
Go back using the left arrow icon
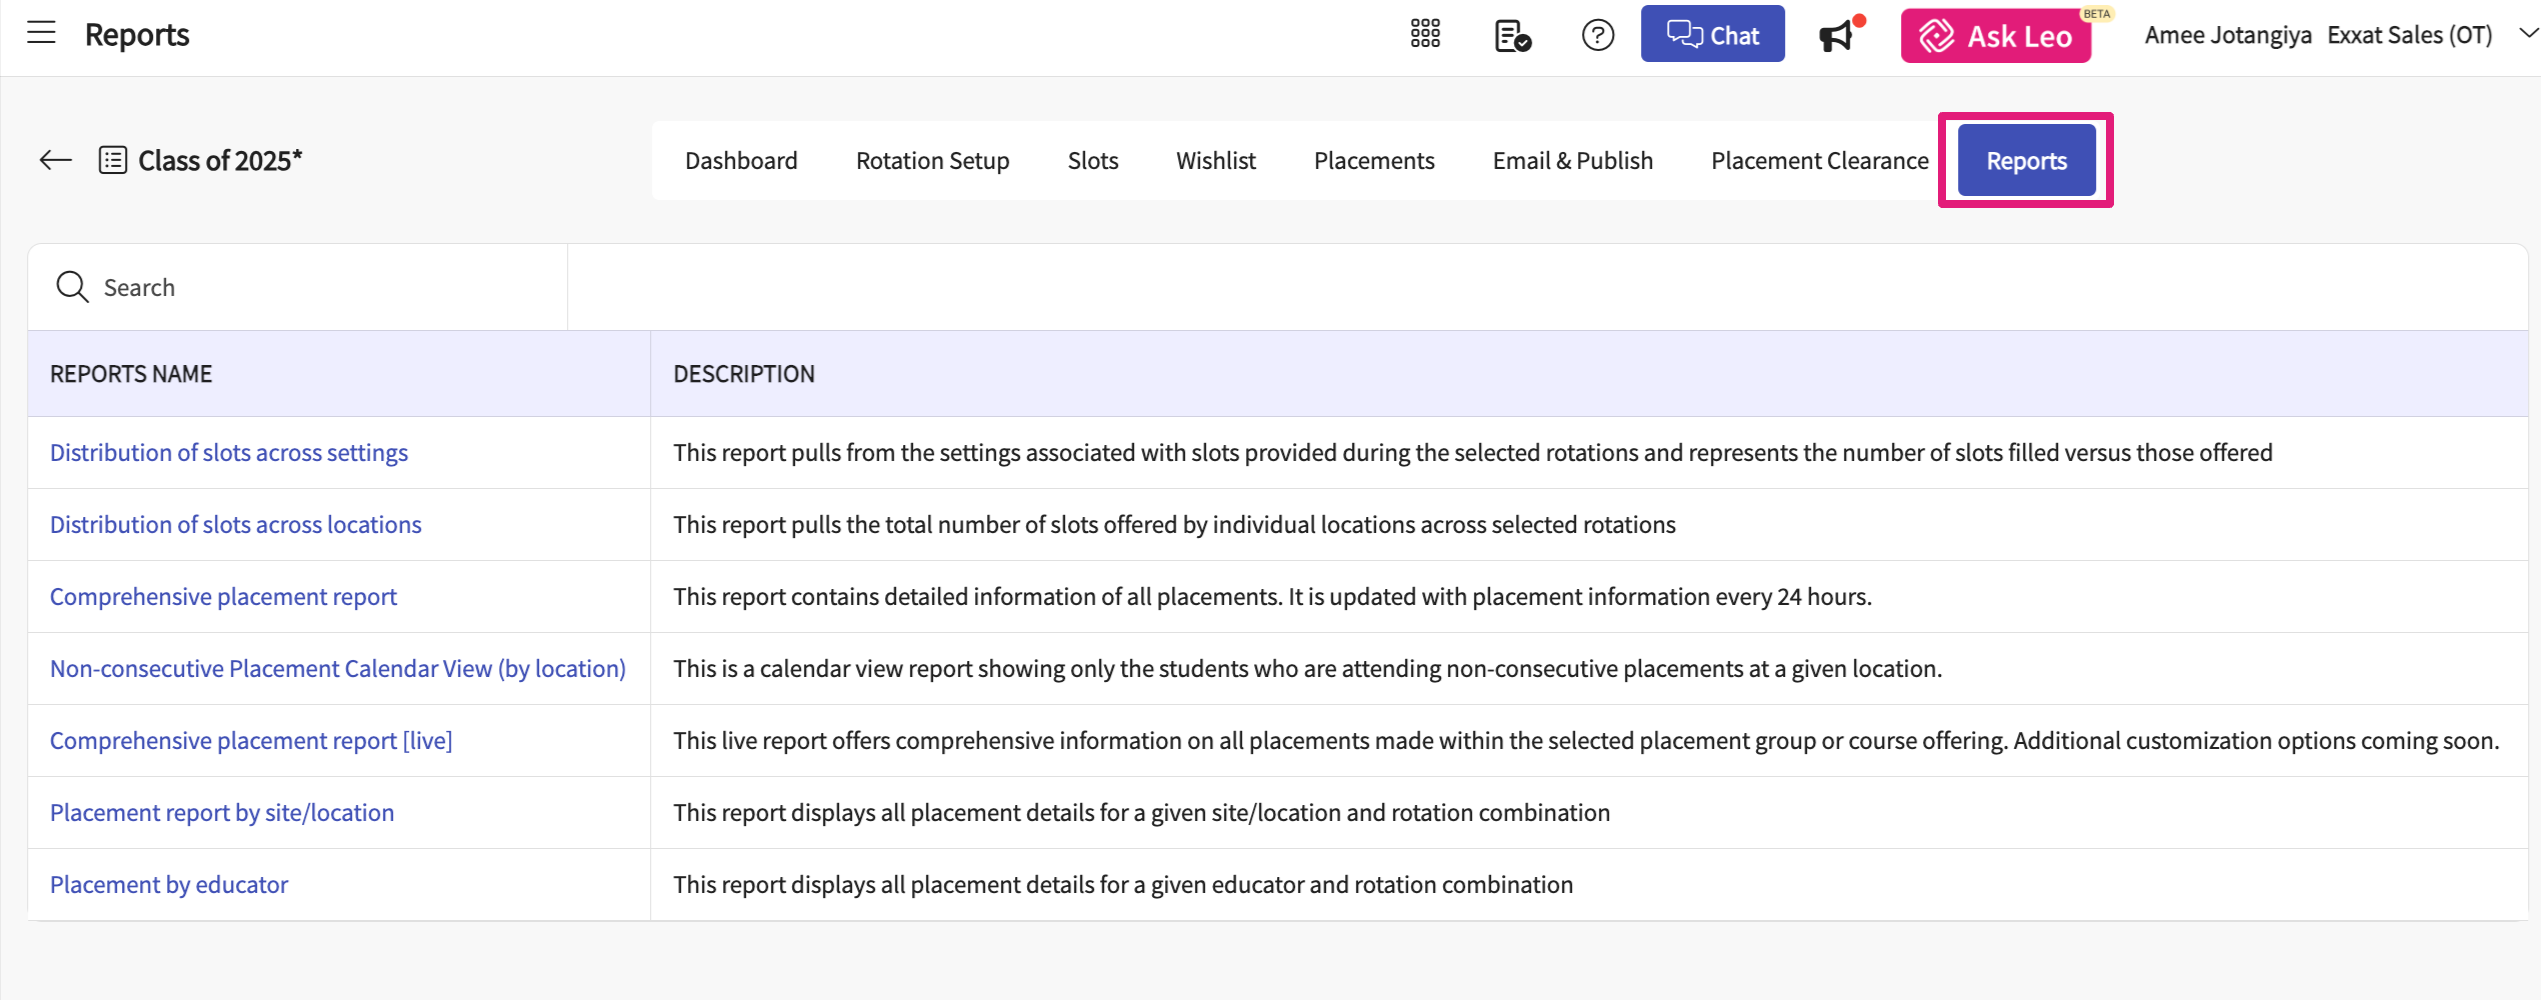pyautogui.click(x=56, y=160)
